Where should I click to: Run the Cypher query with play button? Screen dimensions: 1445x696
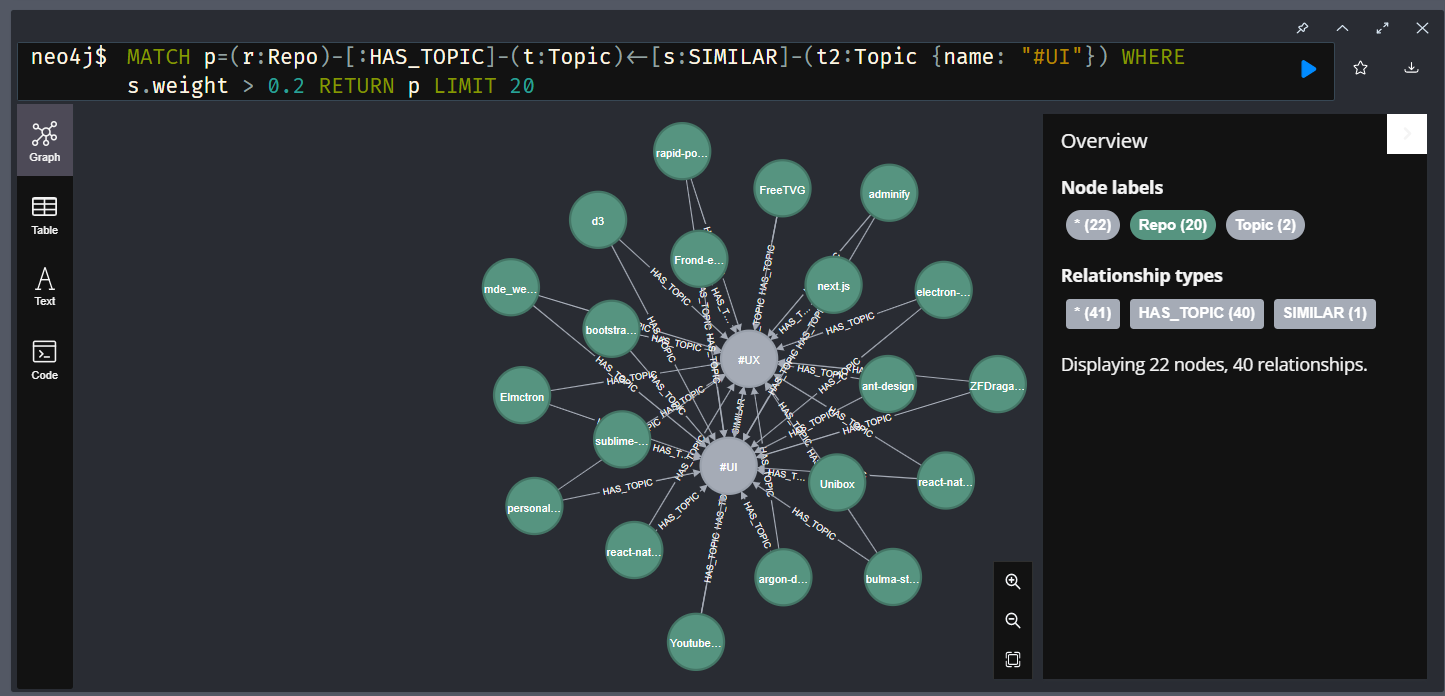1308,69
